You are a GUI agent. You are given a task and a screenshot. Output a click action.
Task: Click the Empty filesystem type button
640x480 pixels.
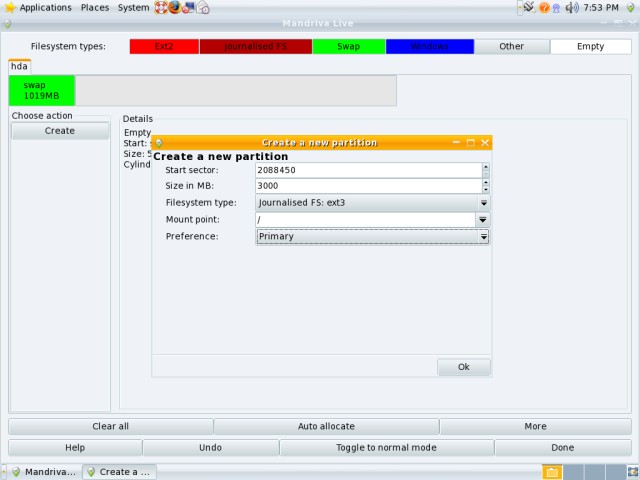[x=590, y=47]
